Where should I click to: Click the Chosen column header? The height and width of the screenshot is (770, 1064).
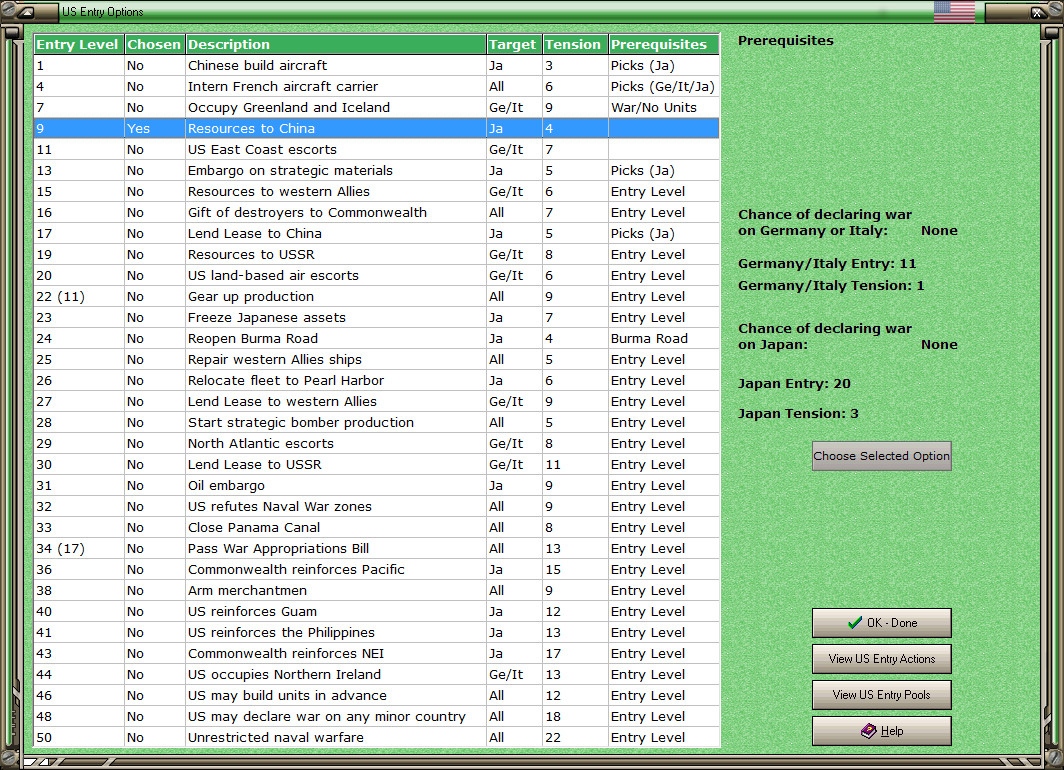[155, 44]
